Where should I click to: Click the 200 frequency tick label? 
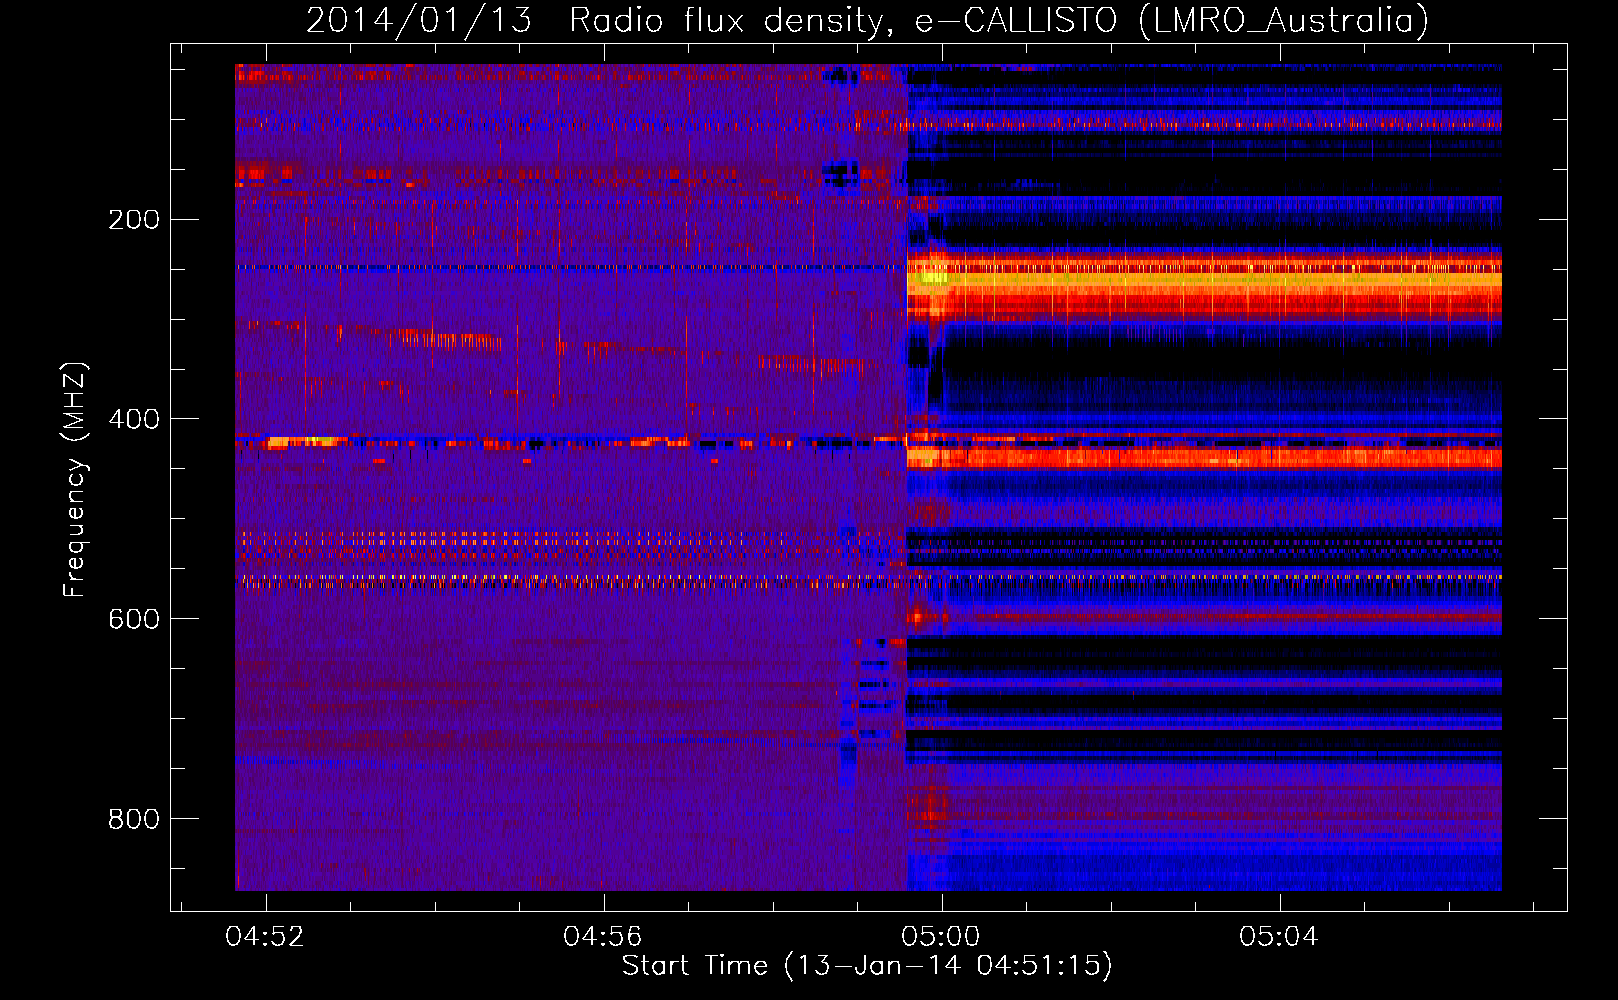tap(134, 219)
